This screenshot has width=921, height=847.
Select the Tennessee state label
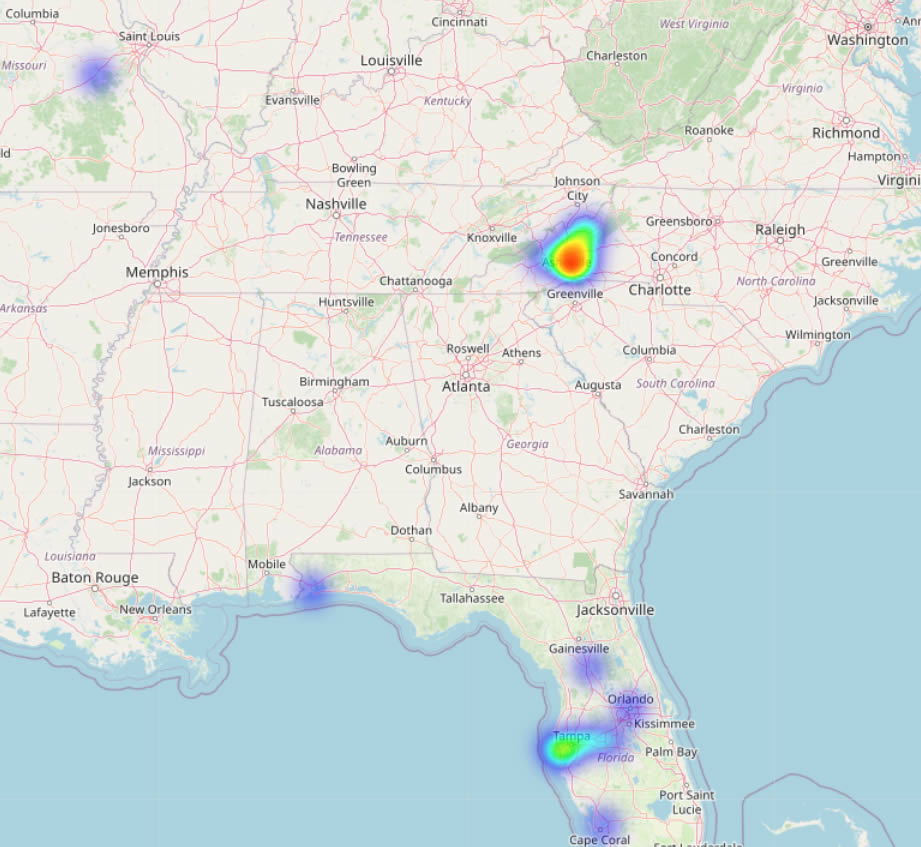click(x=360, y=237)
